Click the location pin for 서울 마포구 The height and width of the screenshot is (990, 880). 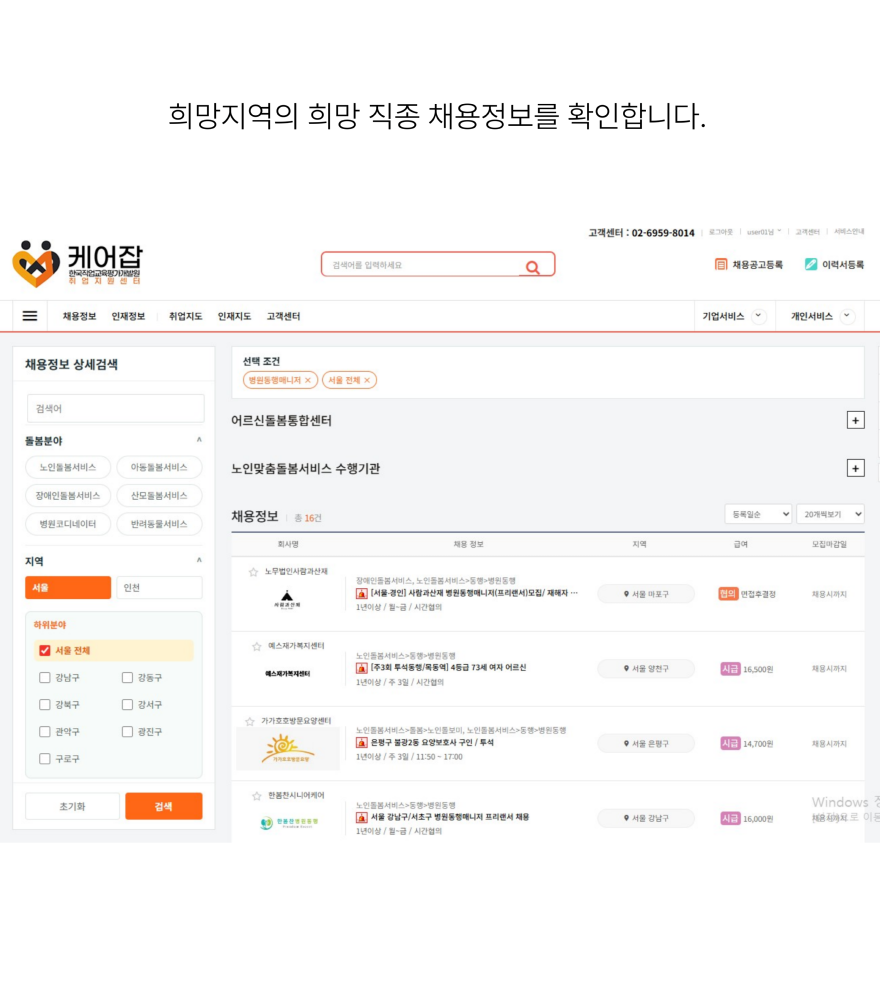pos(626,594)
